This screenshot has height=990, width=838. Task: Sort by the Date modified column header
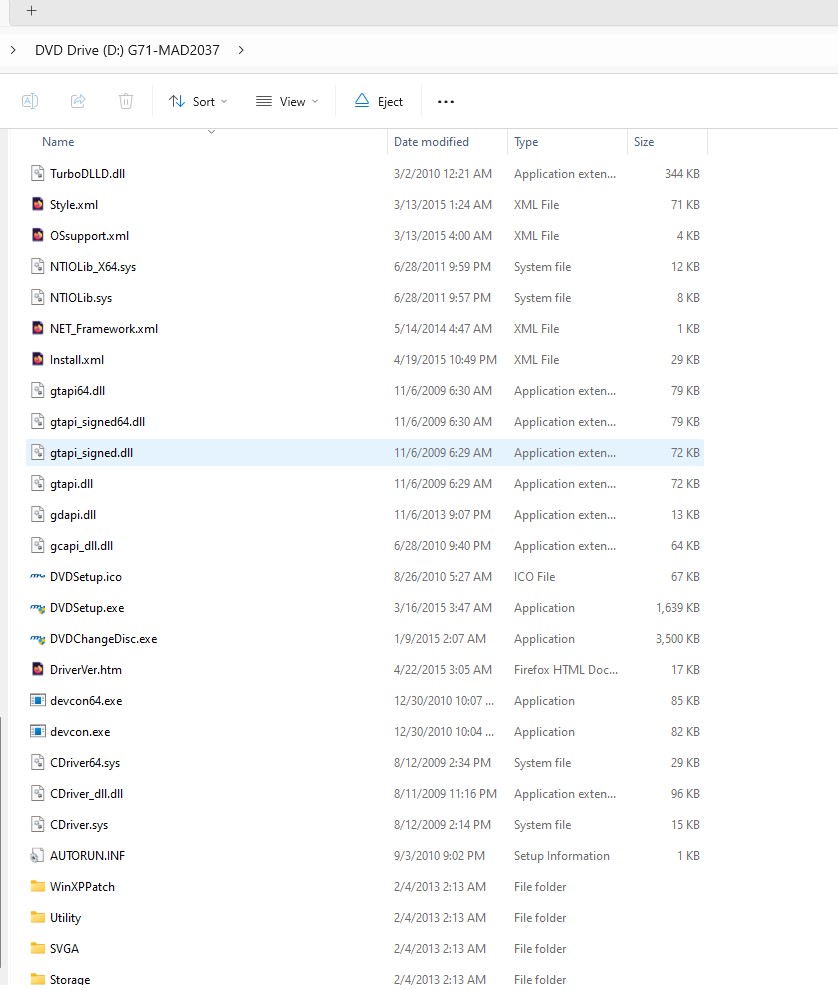[431, 142]
